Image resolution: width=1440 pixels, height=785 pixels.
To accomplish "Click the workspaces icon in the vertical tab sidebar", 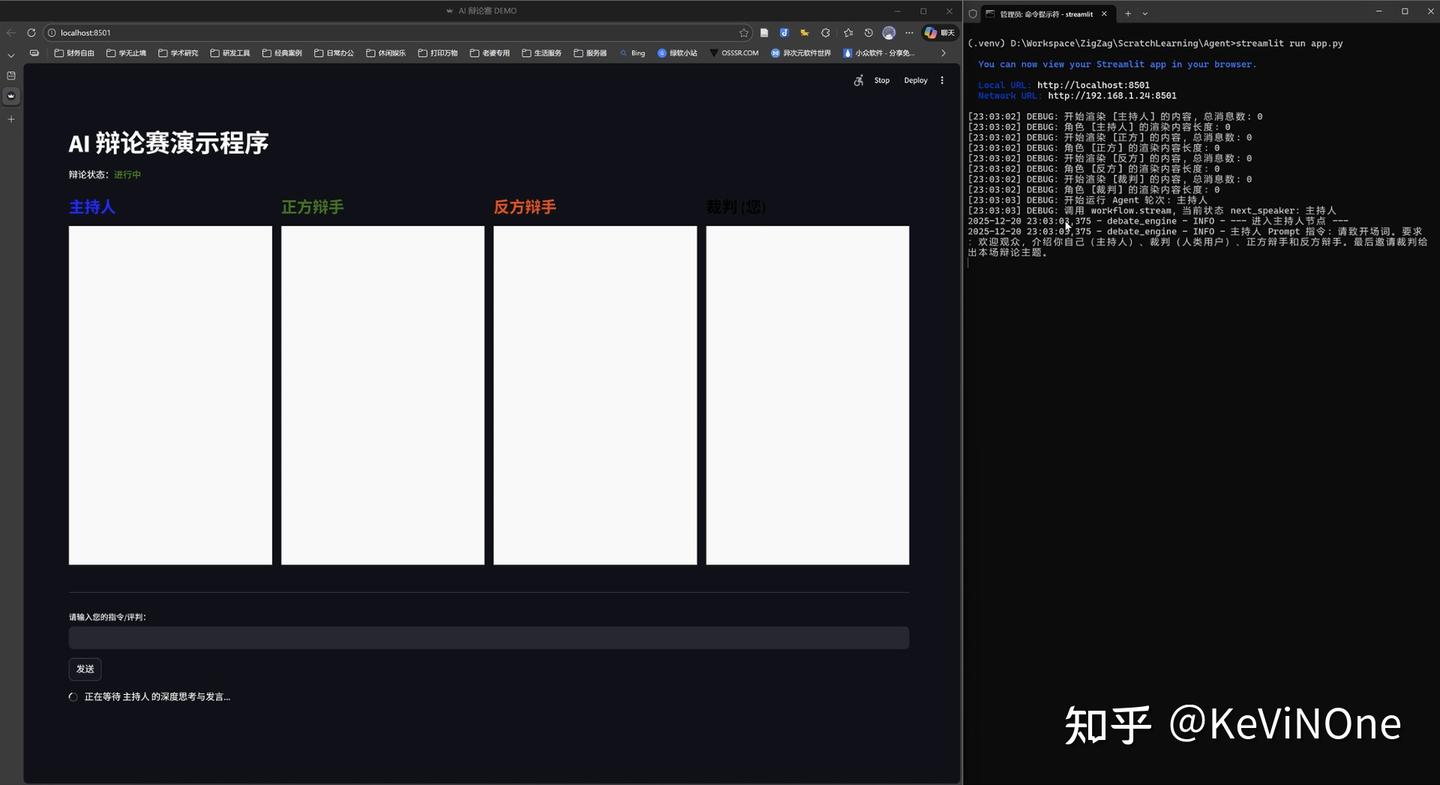I will (11, 75).
